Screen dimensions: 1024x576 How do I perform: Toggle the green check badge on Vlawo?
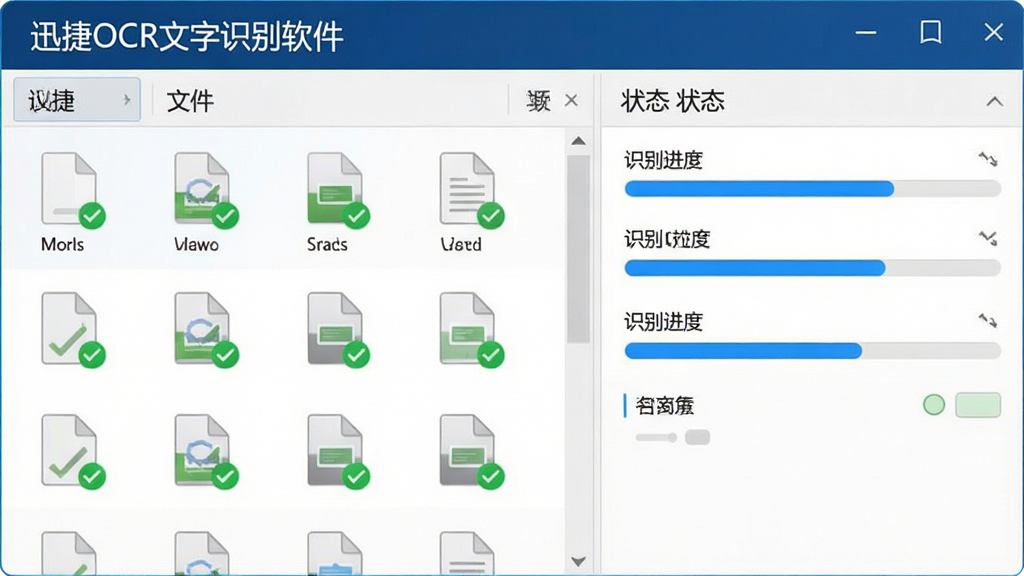(225, 216)
